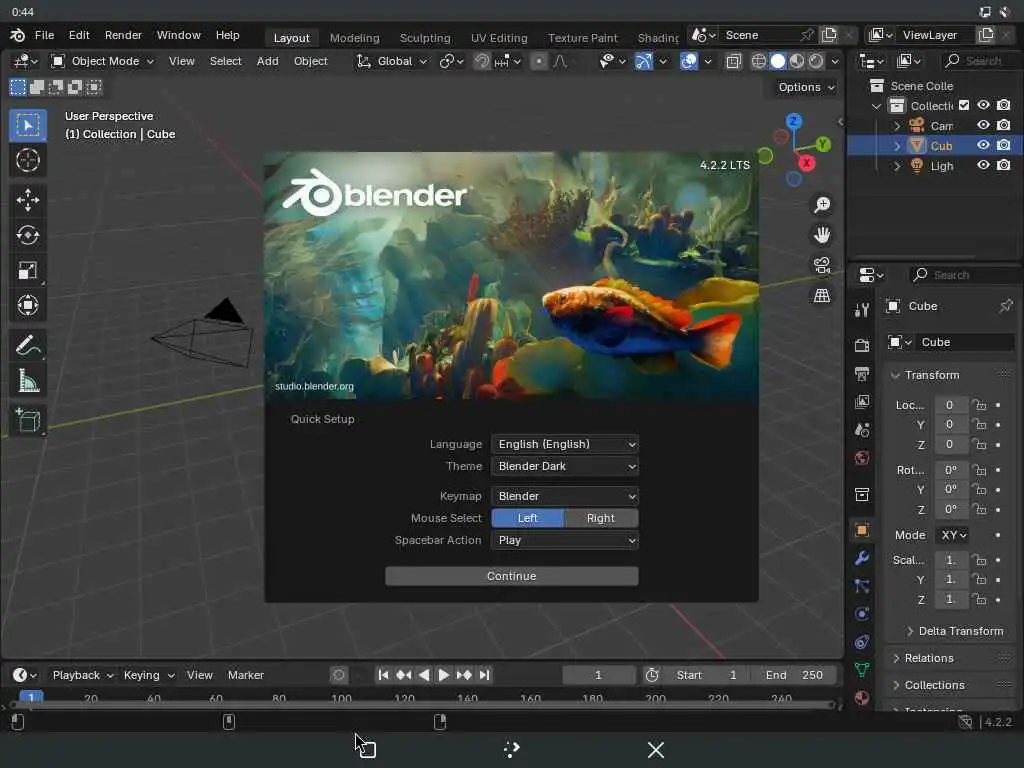Open the Render menu
The width and height of the screenshot is (1024, 768).
[x=123, y=35]
